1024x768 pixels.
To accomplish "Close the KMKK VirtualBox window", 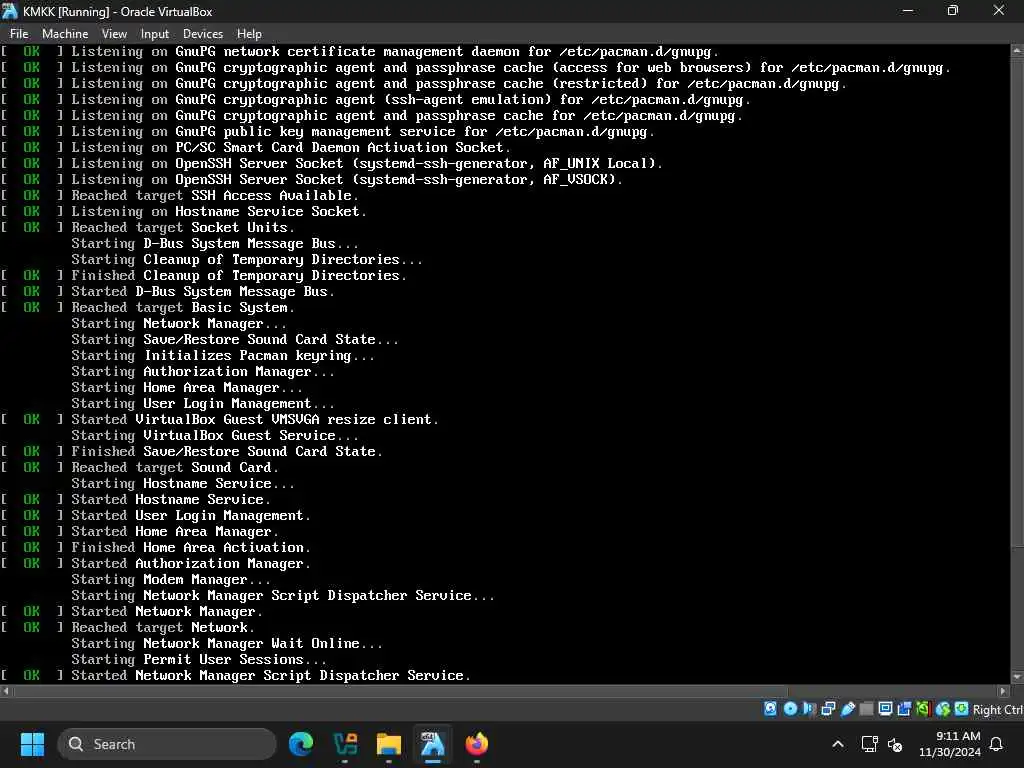I will (999, 11).
